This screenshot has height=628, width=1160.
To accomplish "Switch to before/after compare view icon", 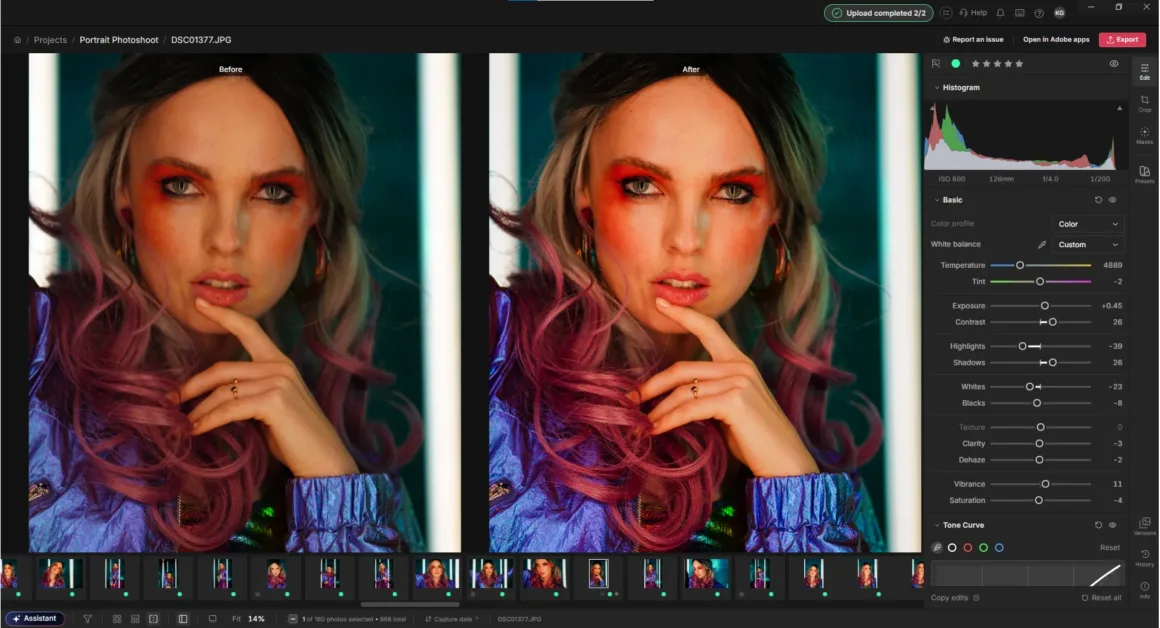I will pyautogui.click(x=153, y=618).
